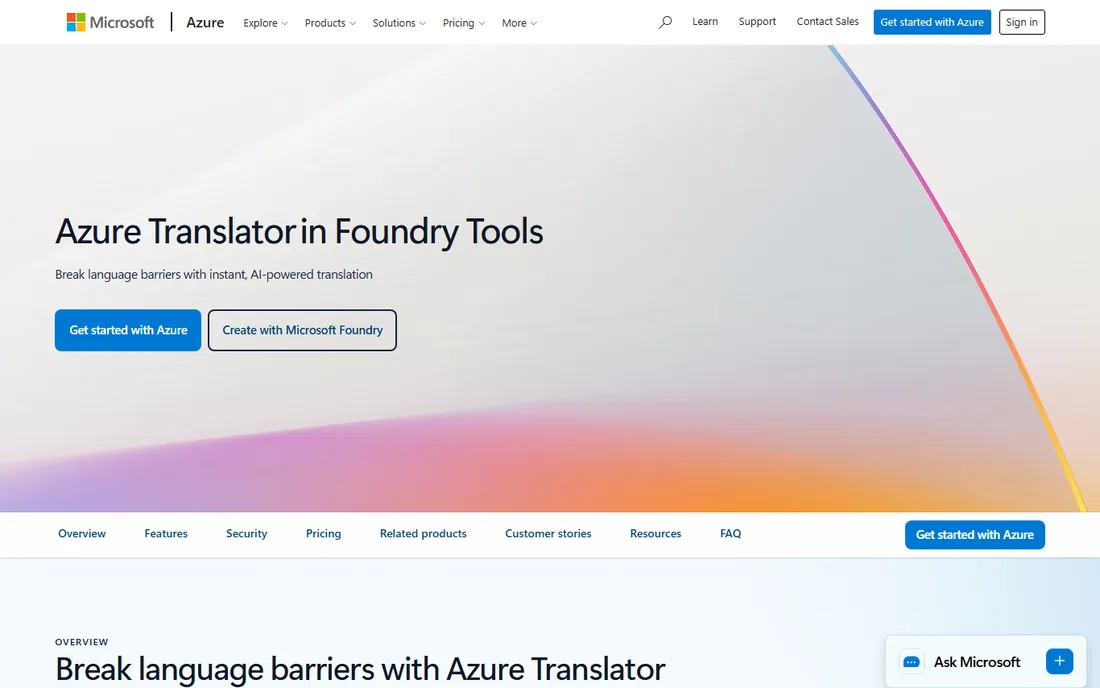
Task: Click the Break language barriers with instant subtitle
Action: (214, 274)
